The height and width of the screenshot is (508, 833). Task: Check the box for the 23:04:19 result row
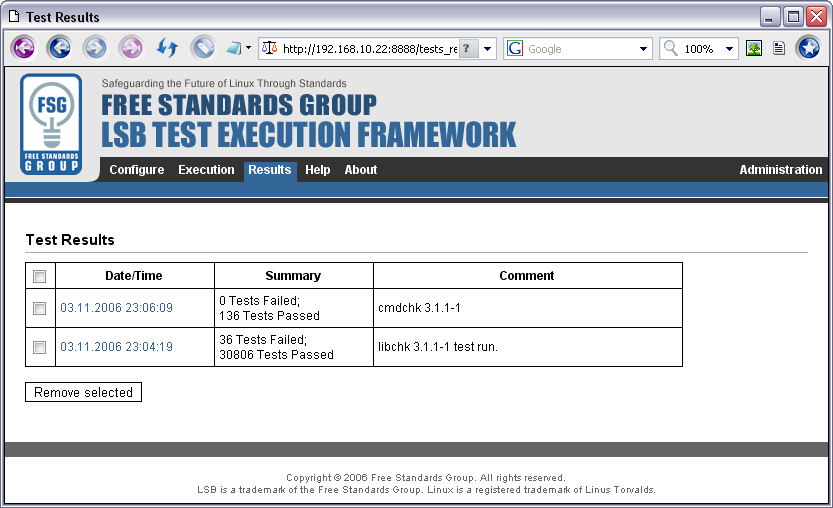(x=39, y=348)
